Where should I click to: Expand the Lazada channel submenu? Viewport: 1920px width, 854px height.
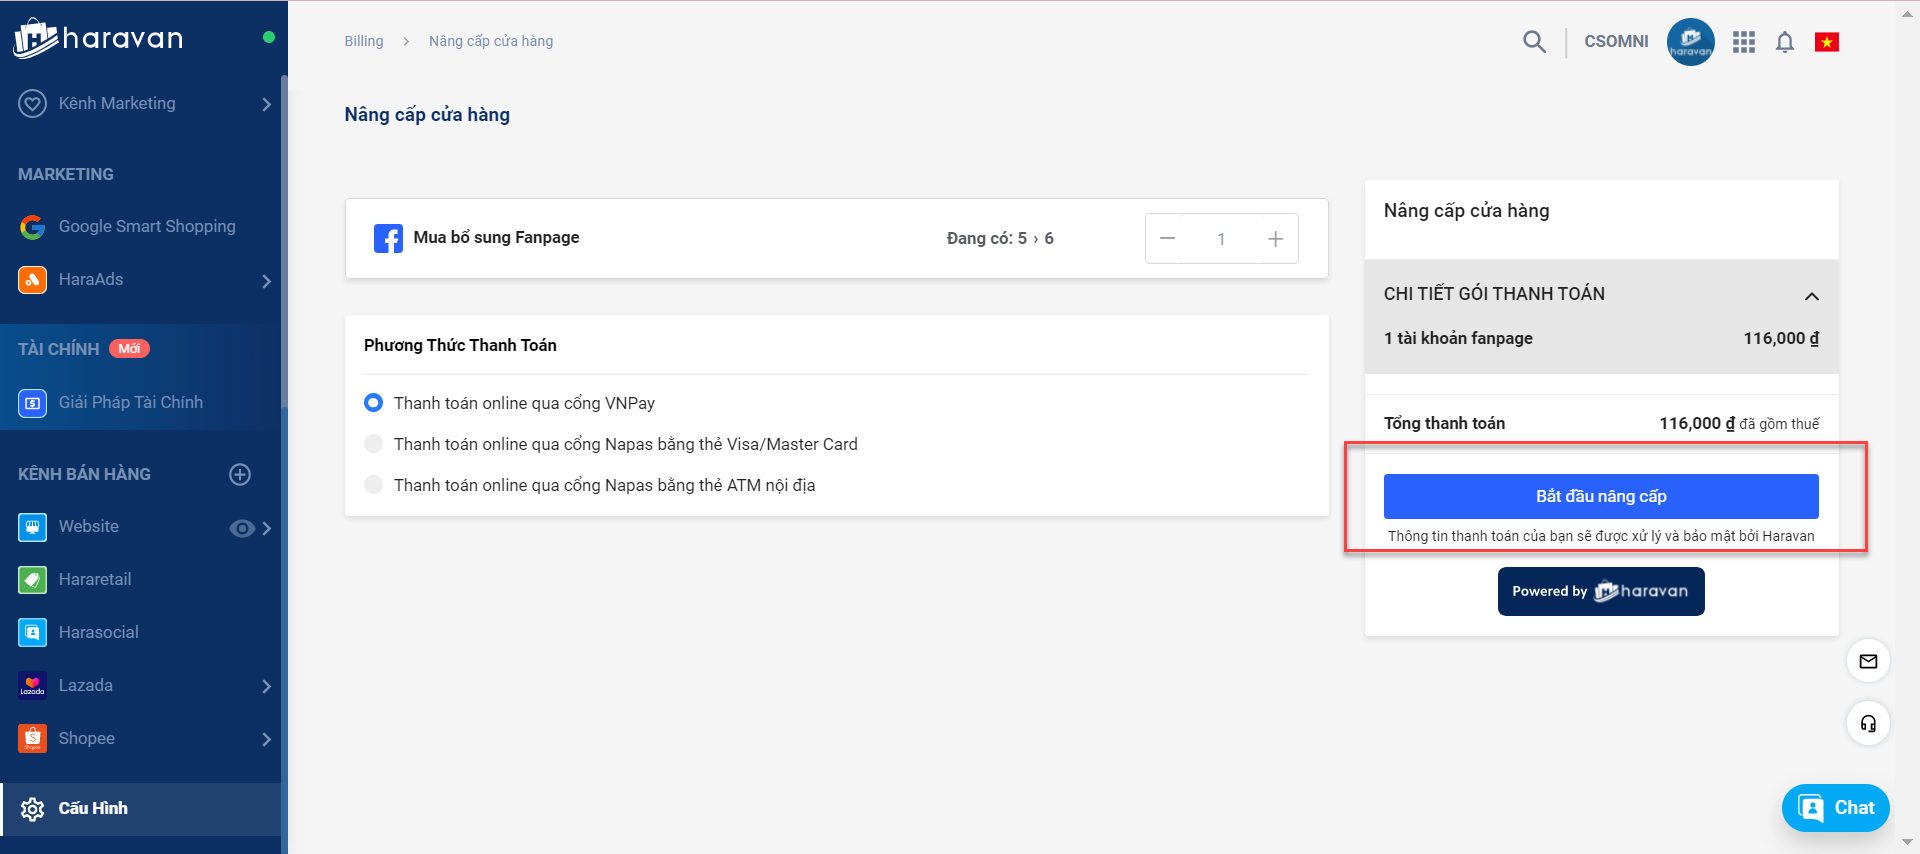click(266, 686)
